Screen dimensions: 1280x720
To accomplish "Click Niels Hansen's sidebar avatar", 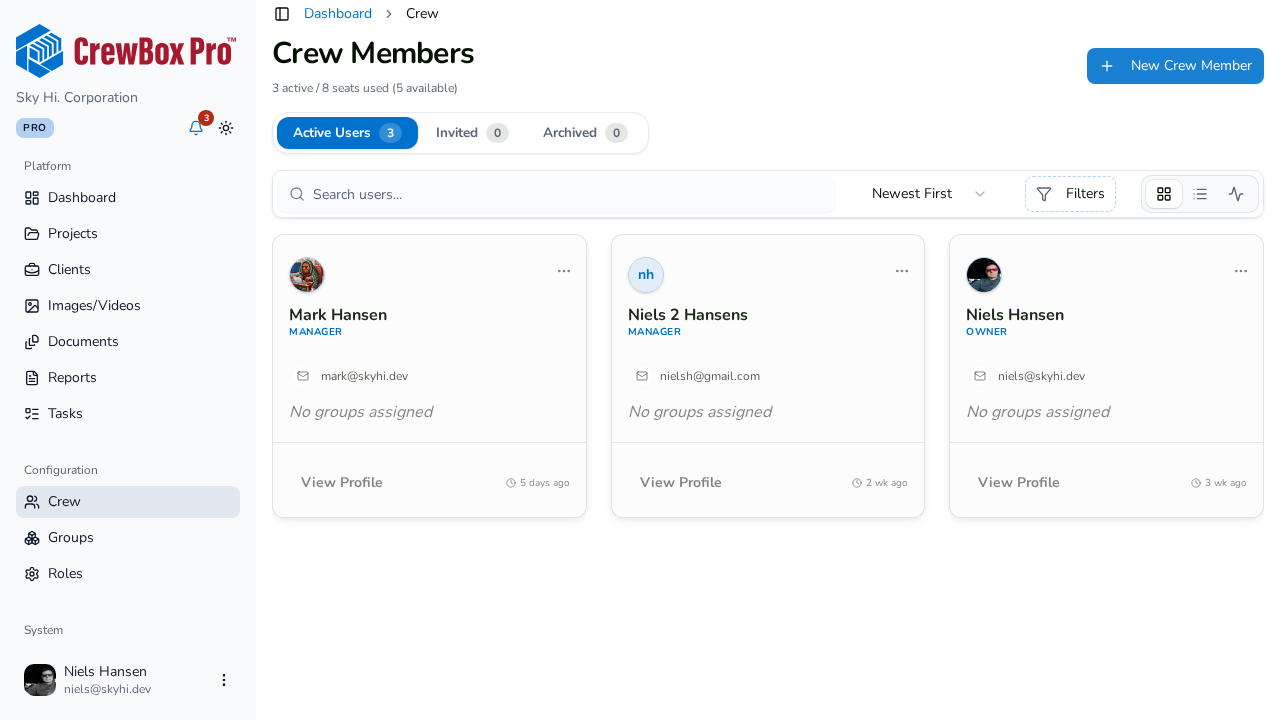I will (x=40, y=680).
